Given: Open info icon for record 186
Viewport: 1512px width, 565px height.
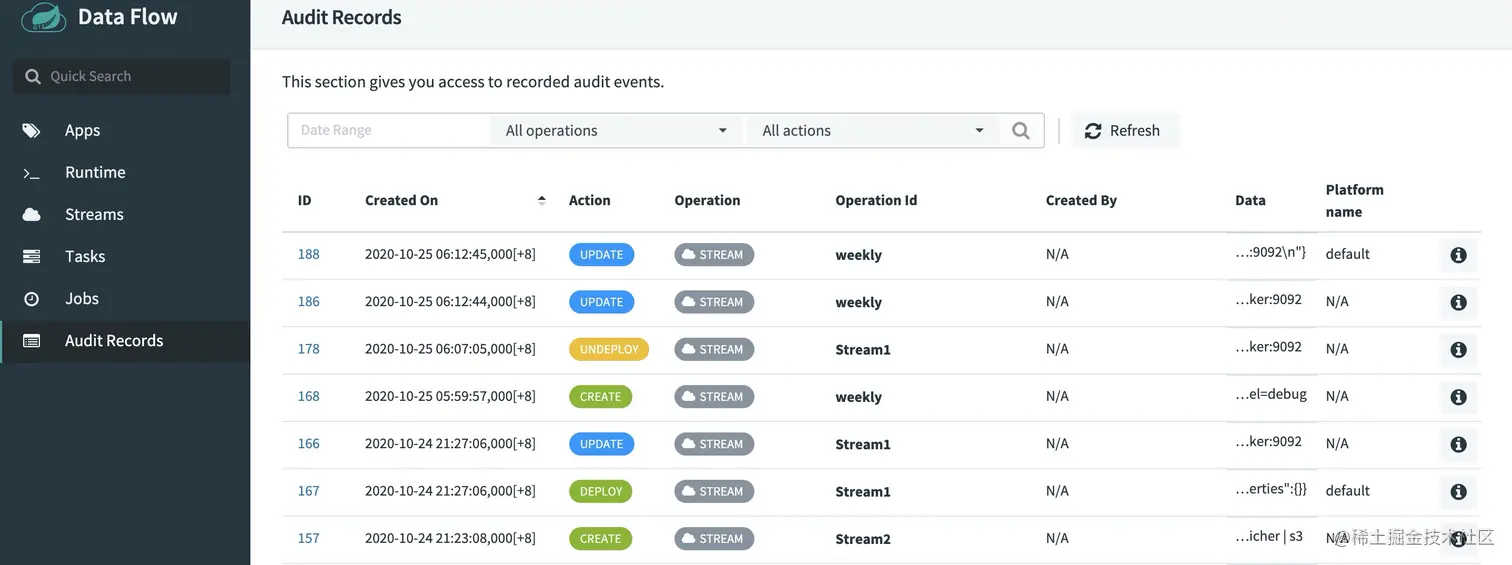Looking at the screenshot, I should point(1458,302).
